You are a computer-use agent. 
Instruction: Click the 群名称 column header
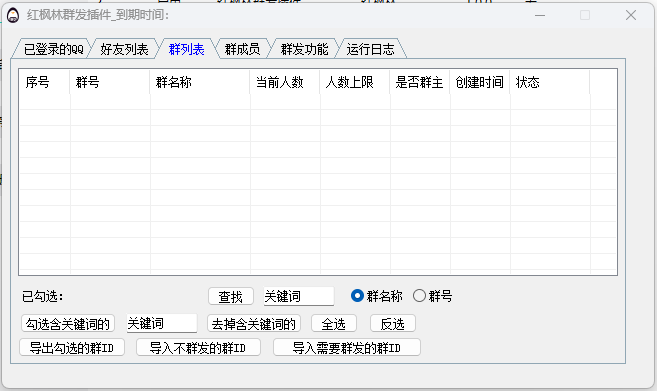pyautogui.click(x=199, y=82)
